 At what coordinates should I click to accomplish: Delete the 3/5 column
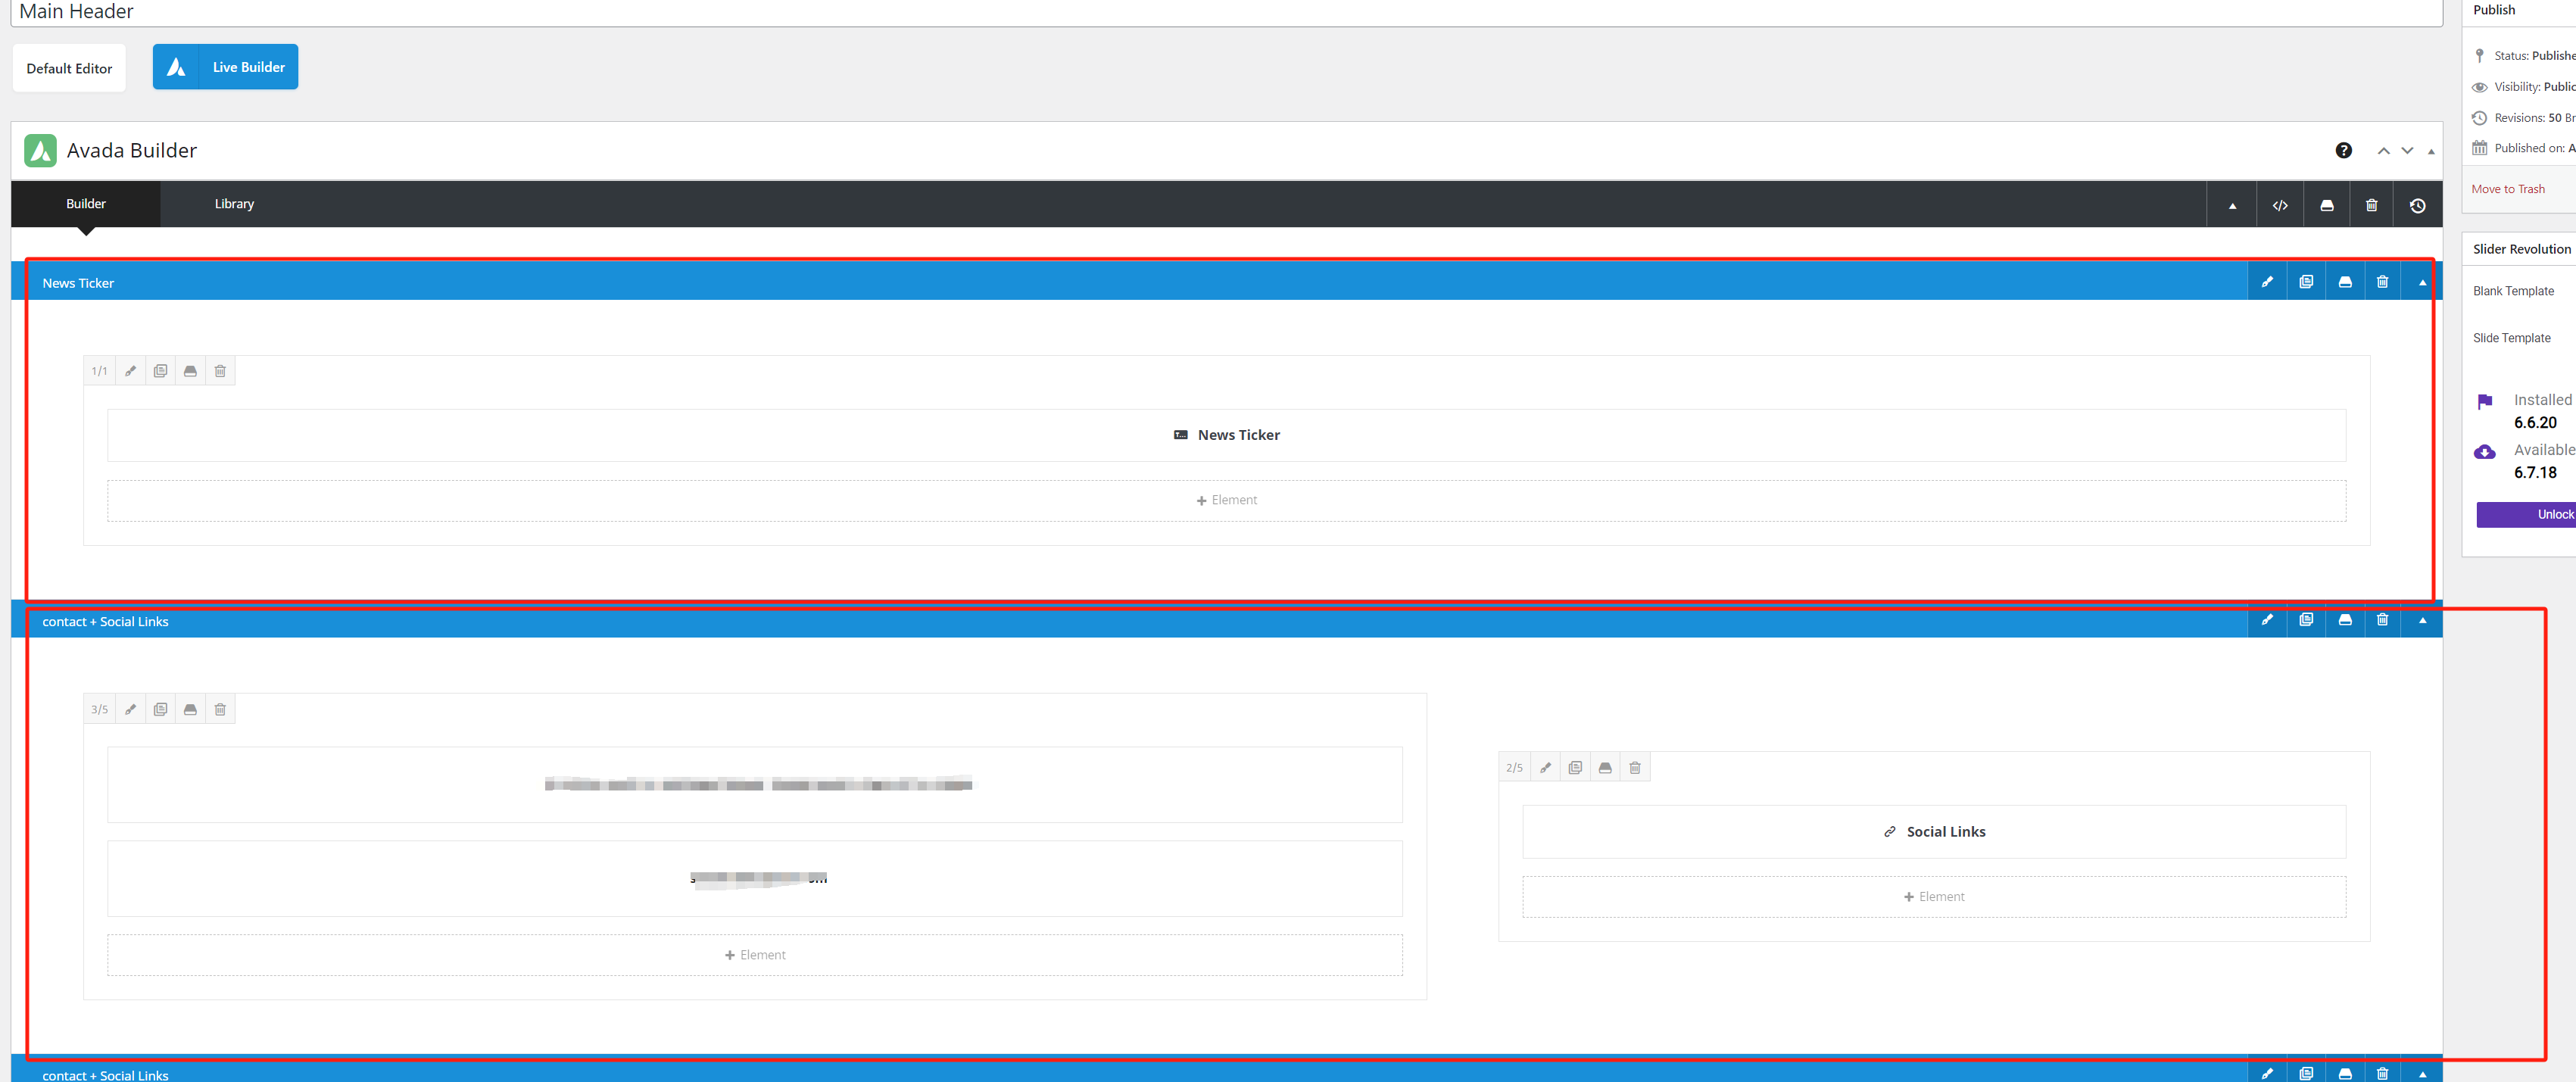(x=220, y=709)
